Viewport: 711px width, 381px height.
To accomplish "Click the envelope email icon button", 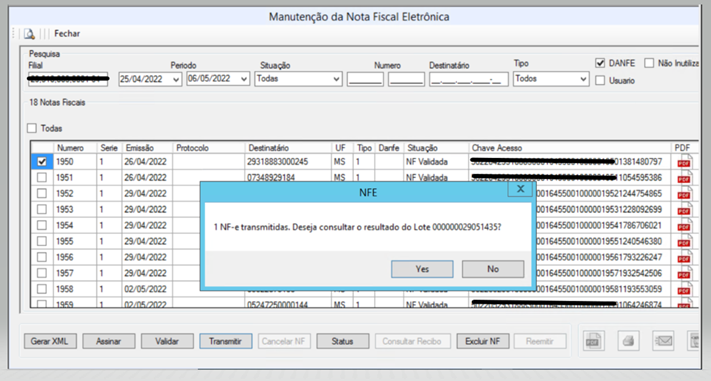I will (x=664, y=341).
